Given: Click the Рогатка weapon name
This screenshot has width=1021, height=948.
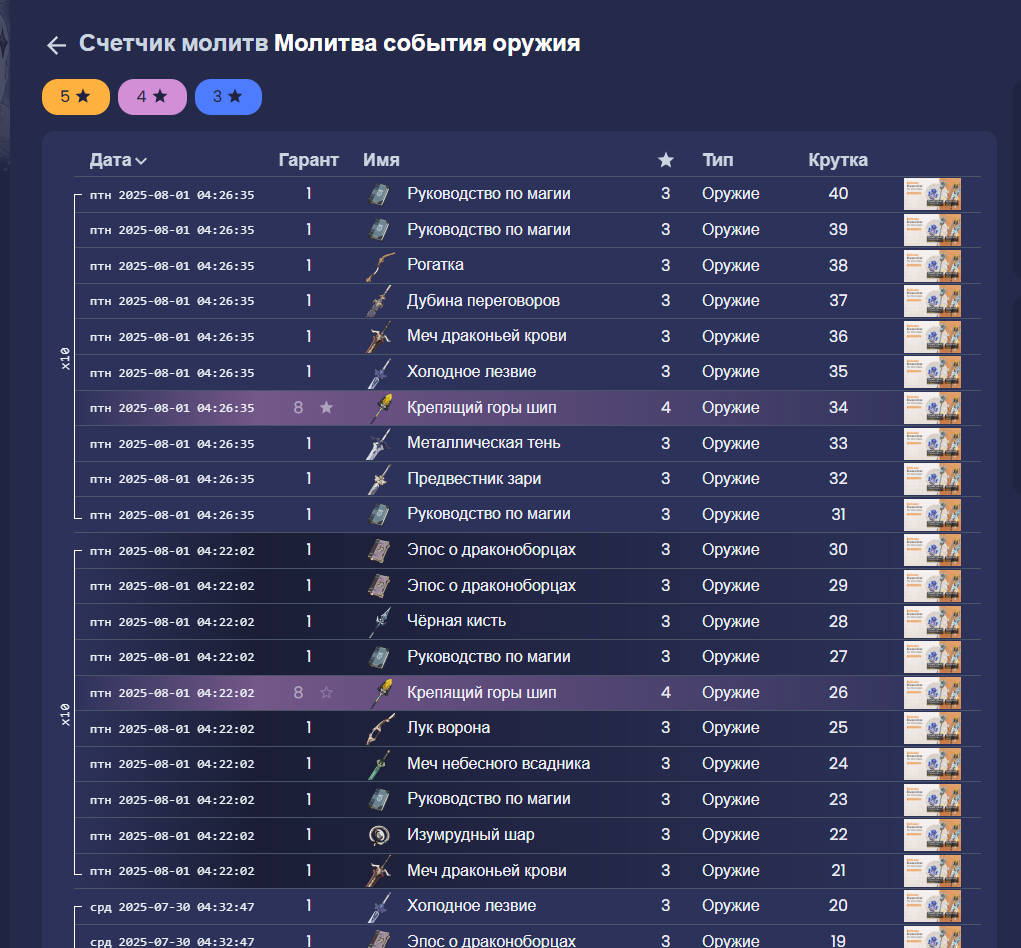Looking at the screenshot, I should tap(435, 265).
